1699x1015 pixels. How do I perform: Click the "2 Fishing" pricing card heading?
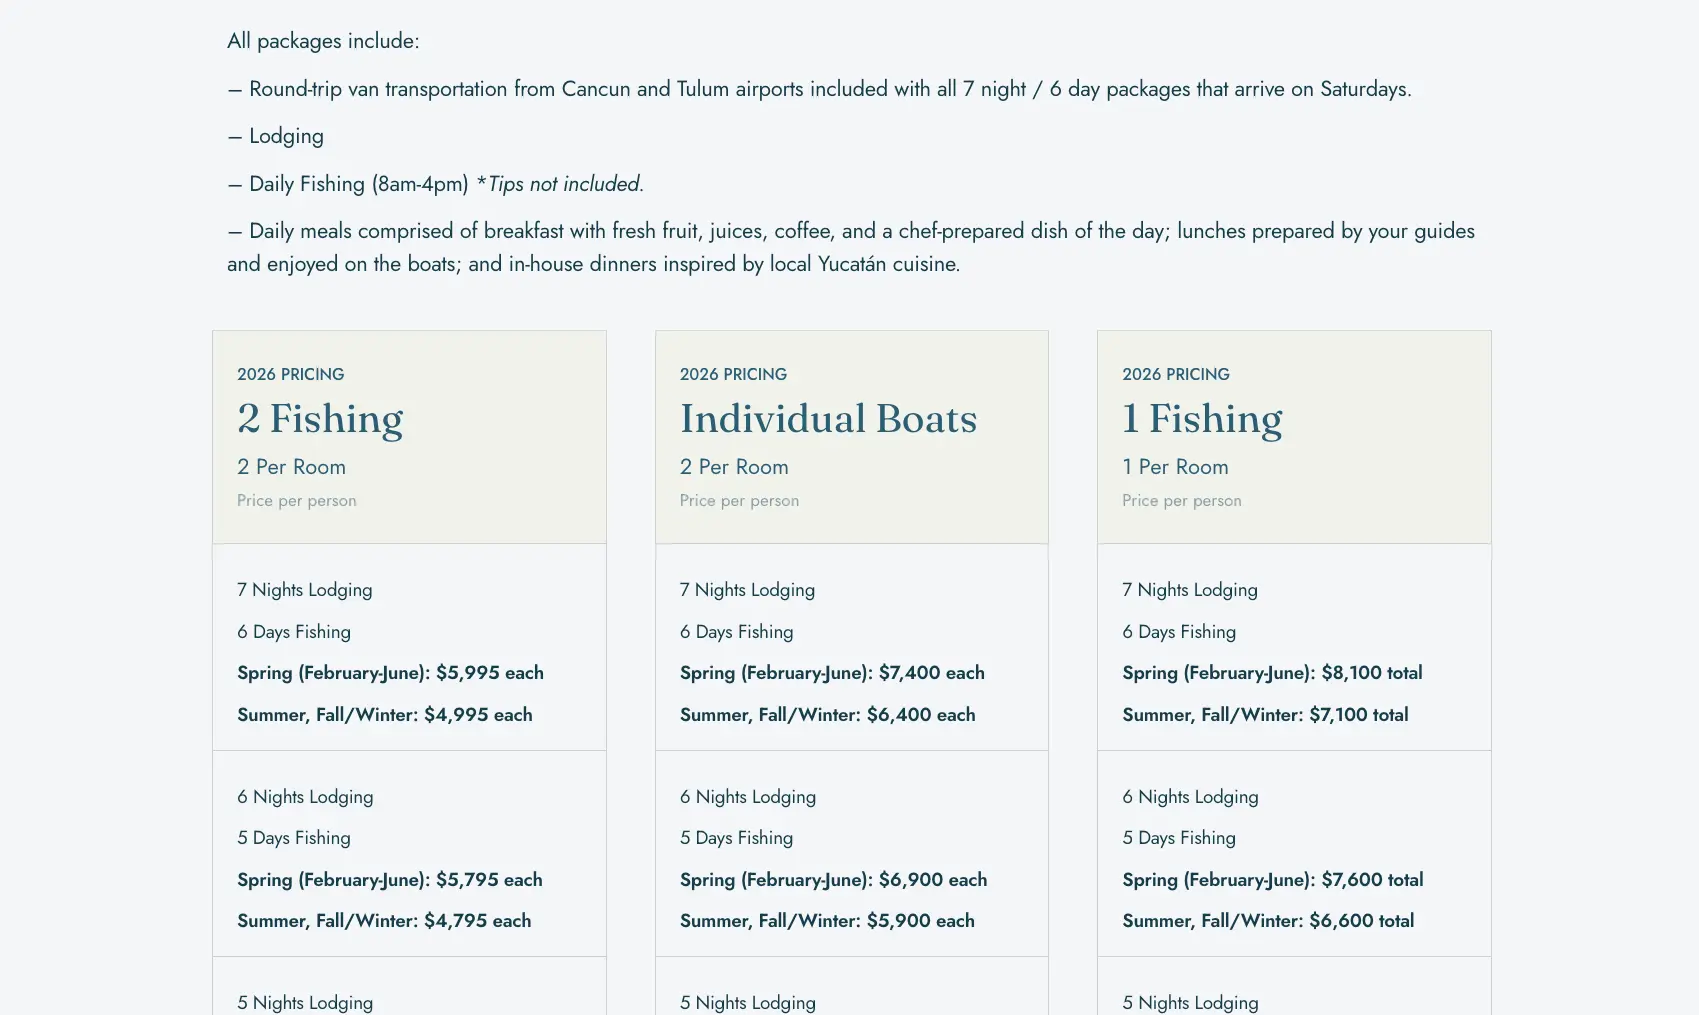[x=320, y=419]
